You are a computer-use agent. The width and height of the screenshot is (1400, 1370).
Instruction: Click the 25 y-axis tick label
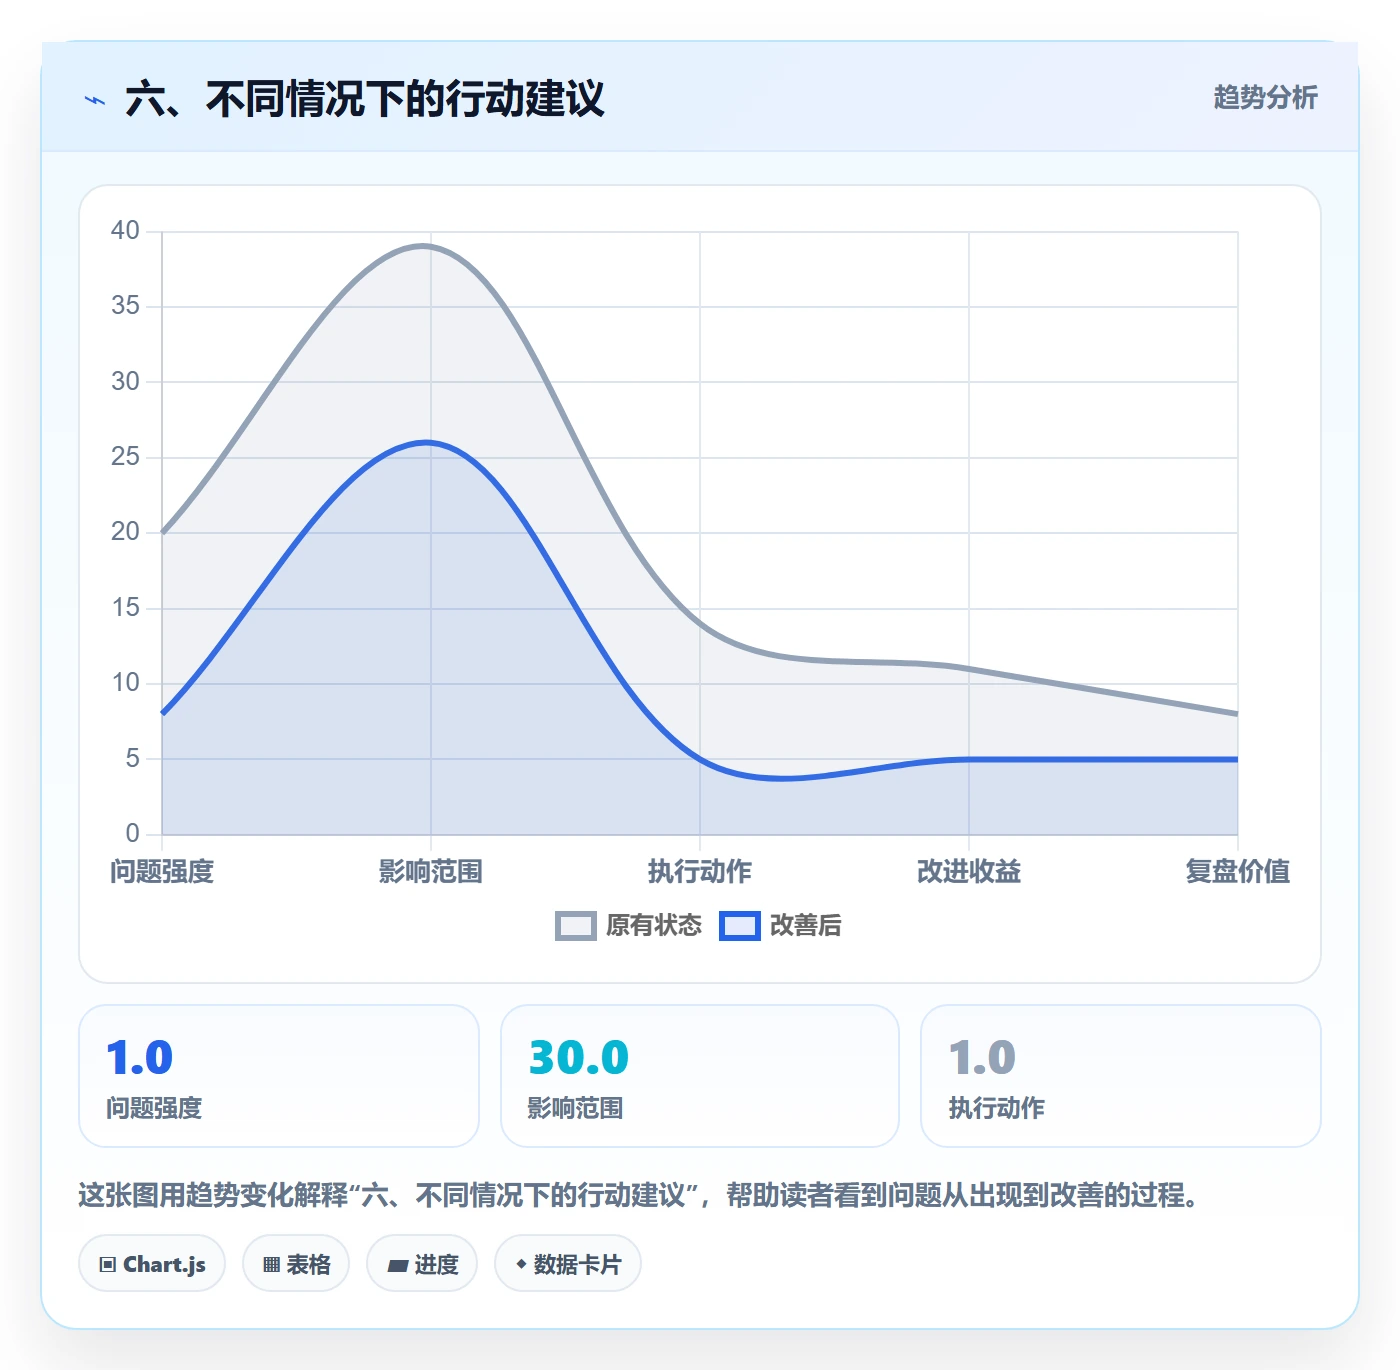pyautogui.click(x=125, y=457)
